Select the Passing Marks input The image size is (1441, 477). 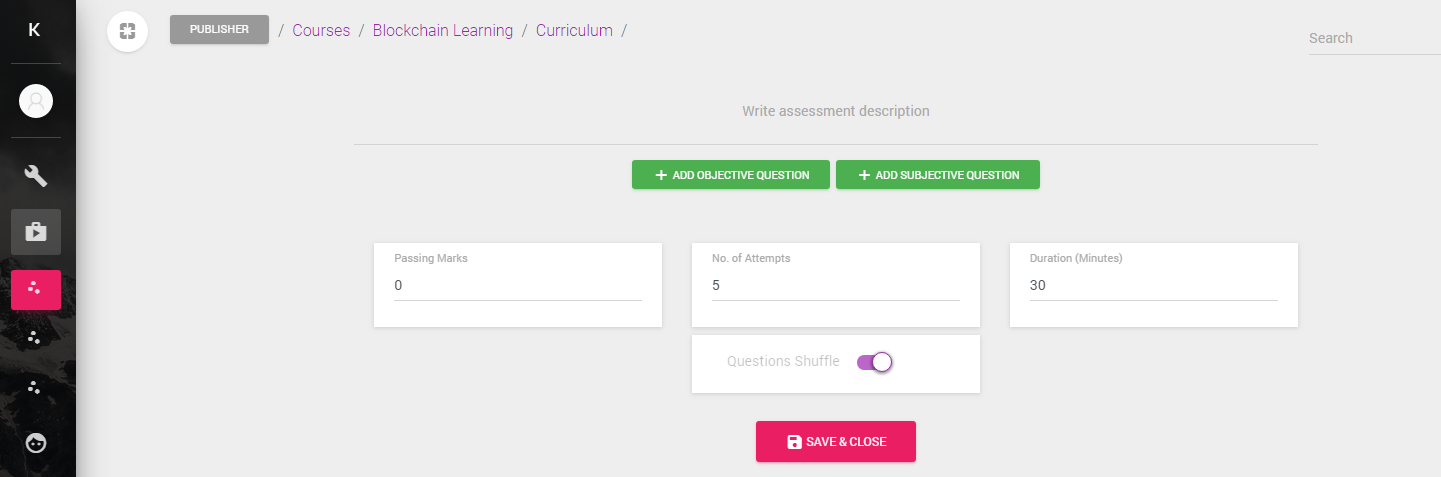tap(518, 286)
